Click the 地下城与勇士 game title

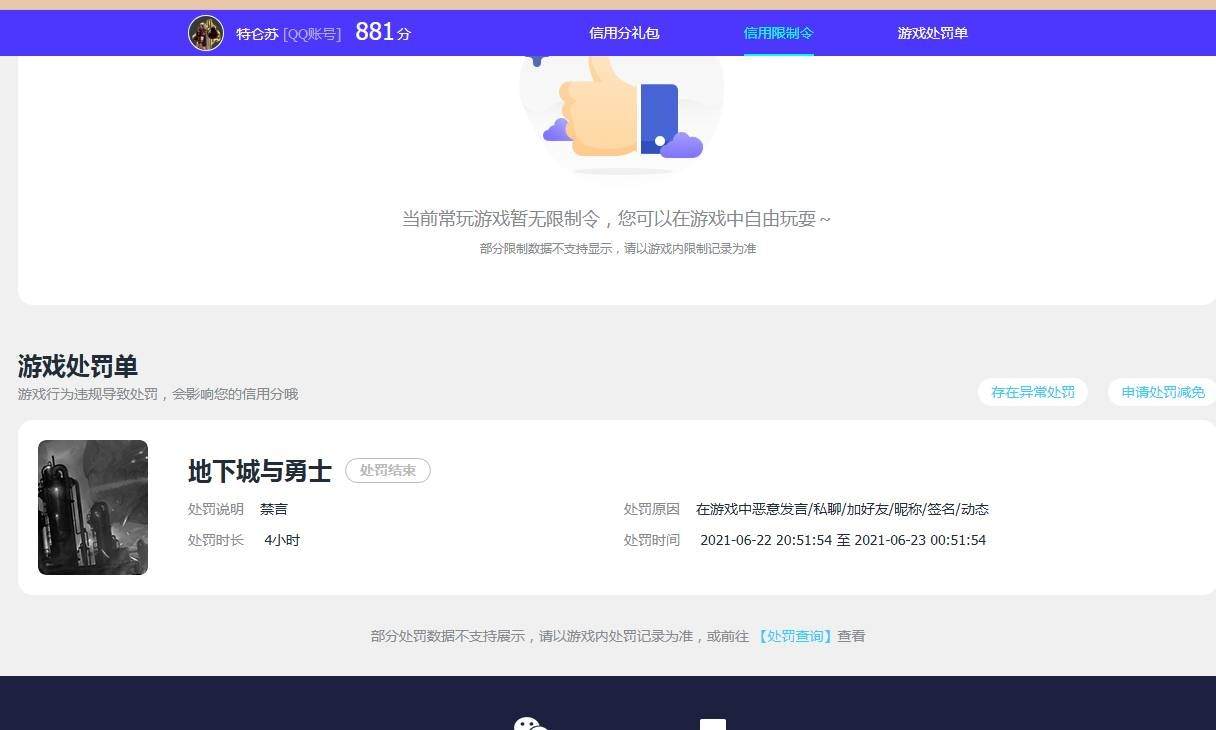tap(260, 471)
